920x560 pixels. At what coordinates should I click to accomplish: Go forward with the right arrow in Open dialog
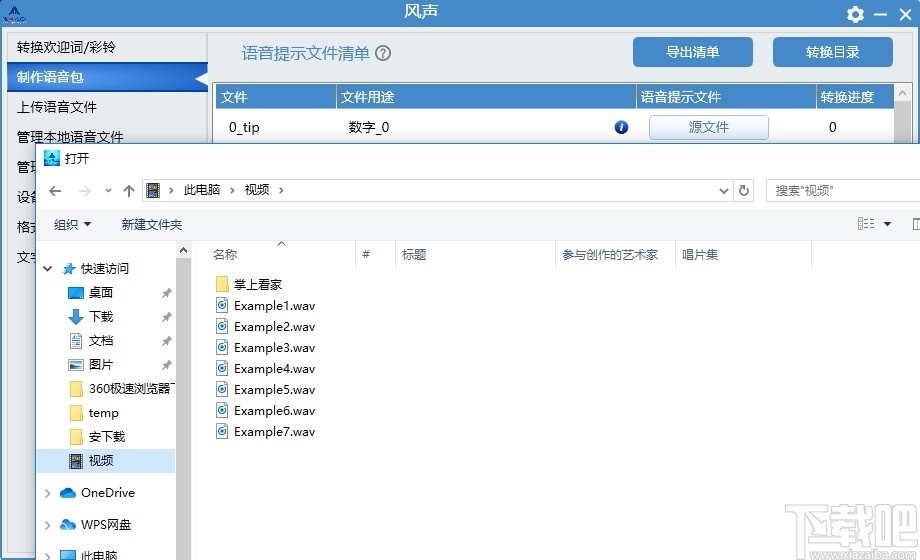[85, 191]
